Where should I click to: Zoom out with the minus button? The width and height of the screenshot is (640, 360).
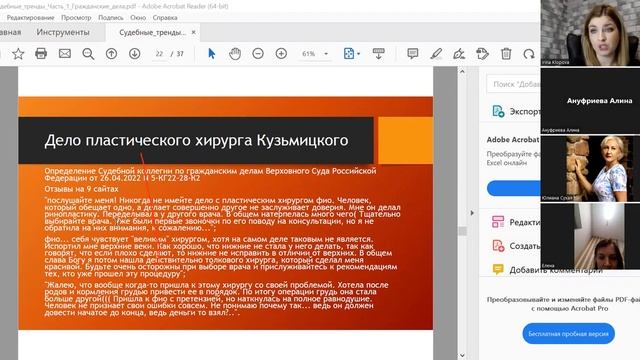258,53
